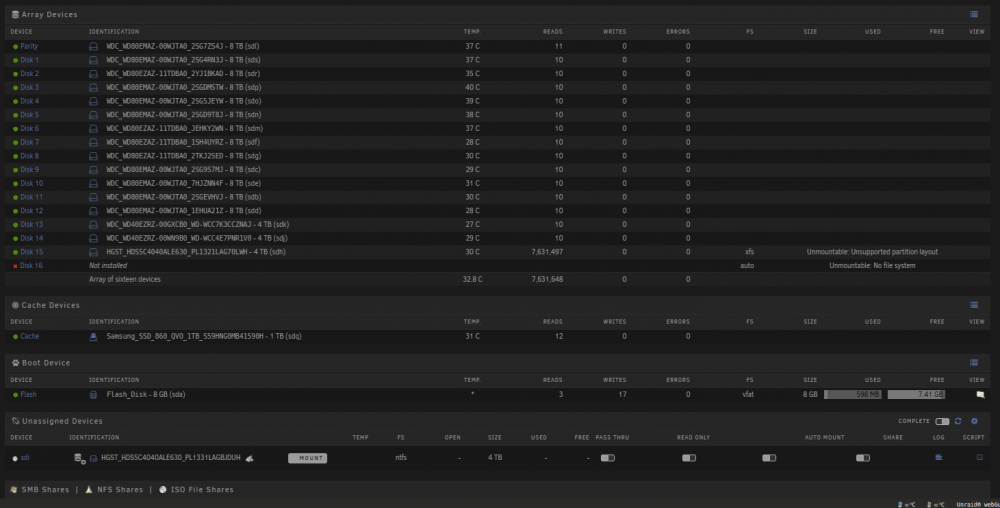Click the ntfs filesystem value for sdi
This screenshot has height=508, width=1000.
401,458
